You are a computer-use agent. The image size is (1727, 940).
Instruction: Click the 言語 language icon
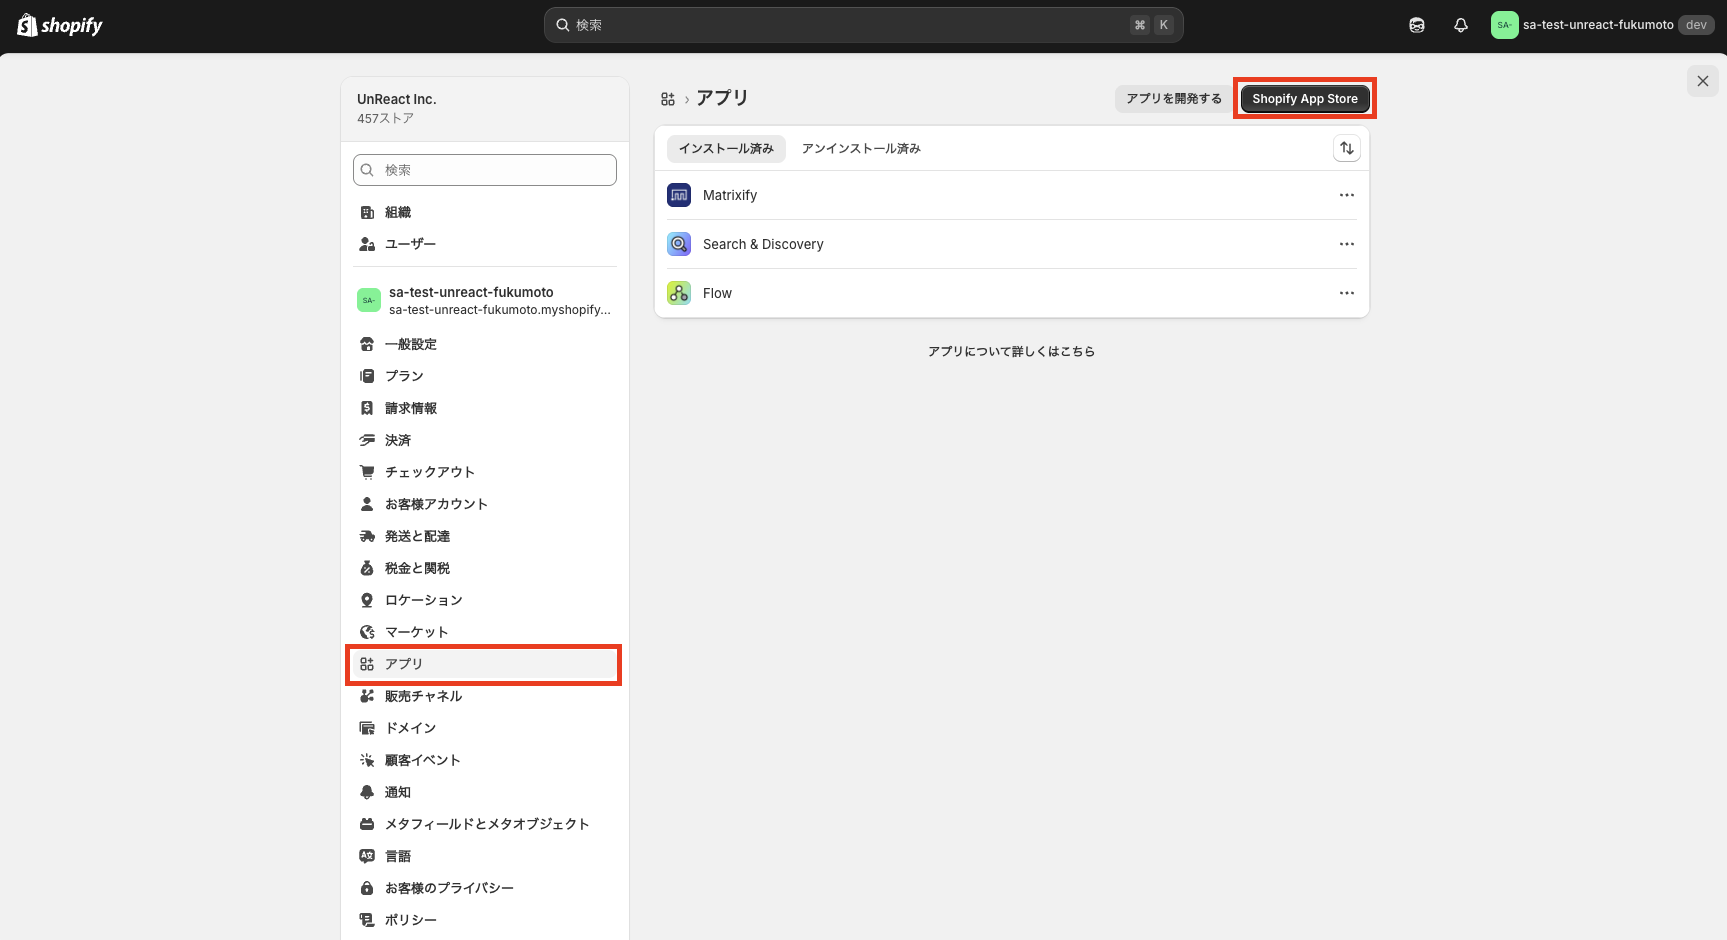pos(367,856)
